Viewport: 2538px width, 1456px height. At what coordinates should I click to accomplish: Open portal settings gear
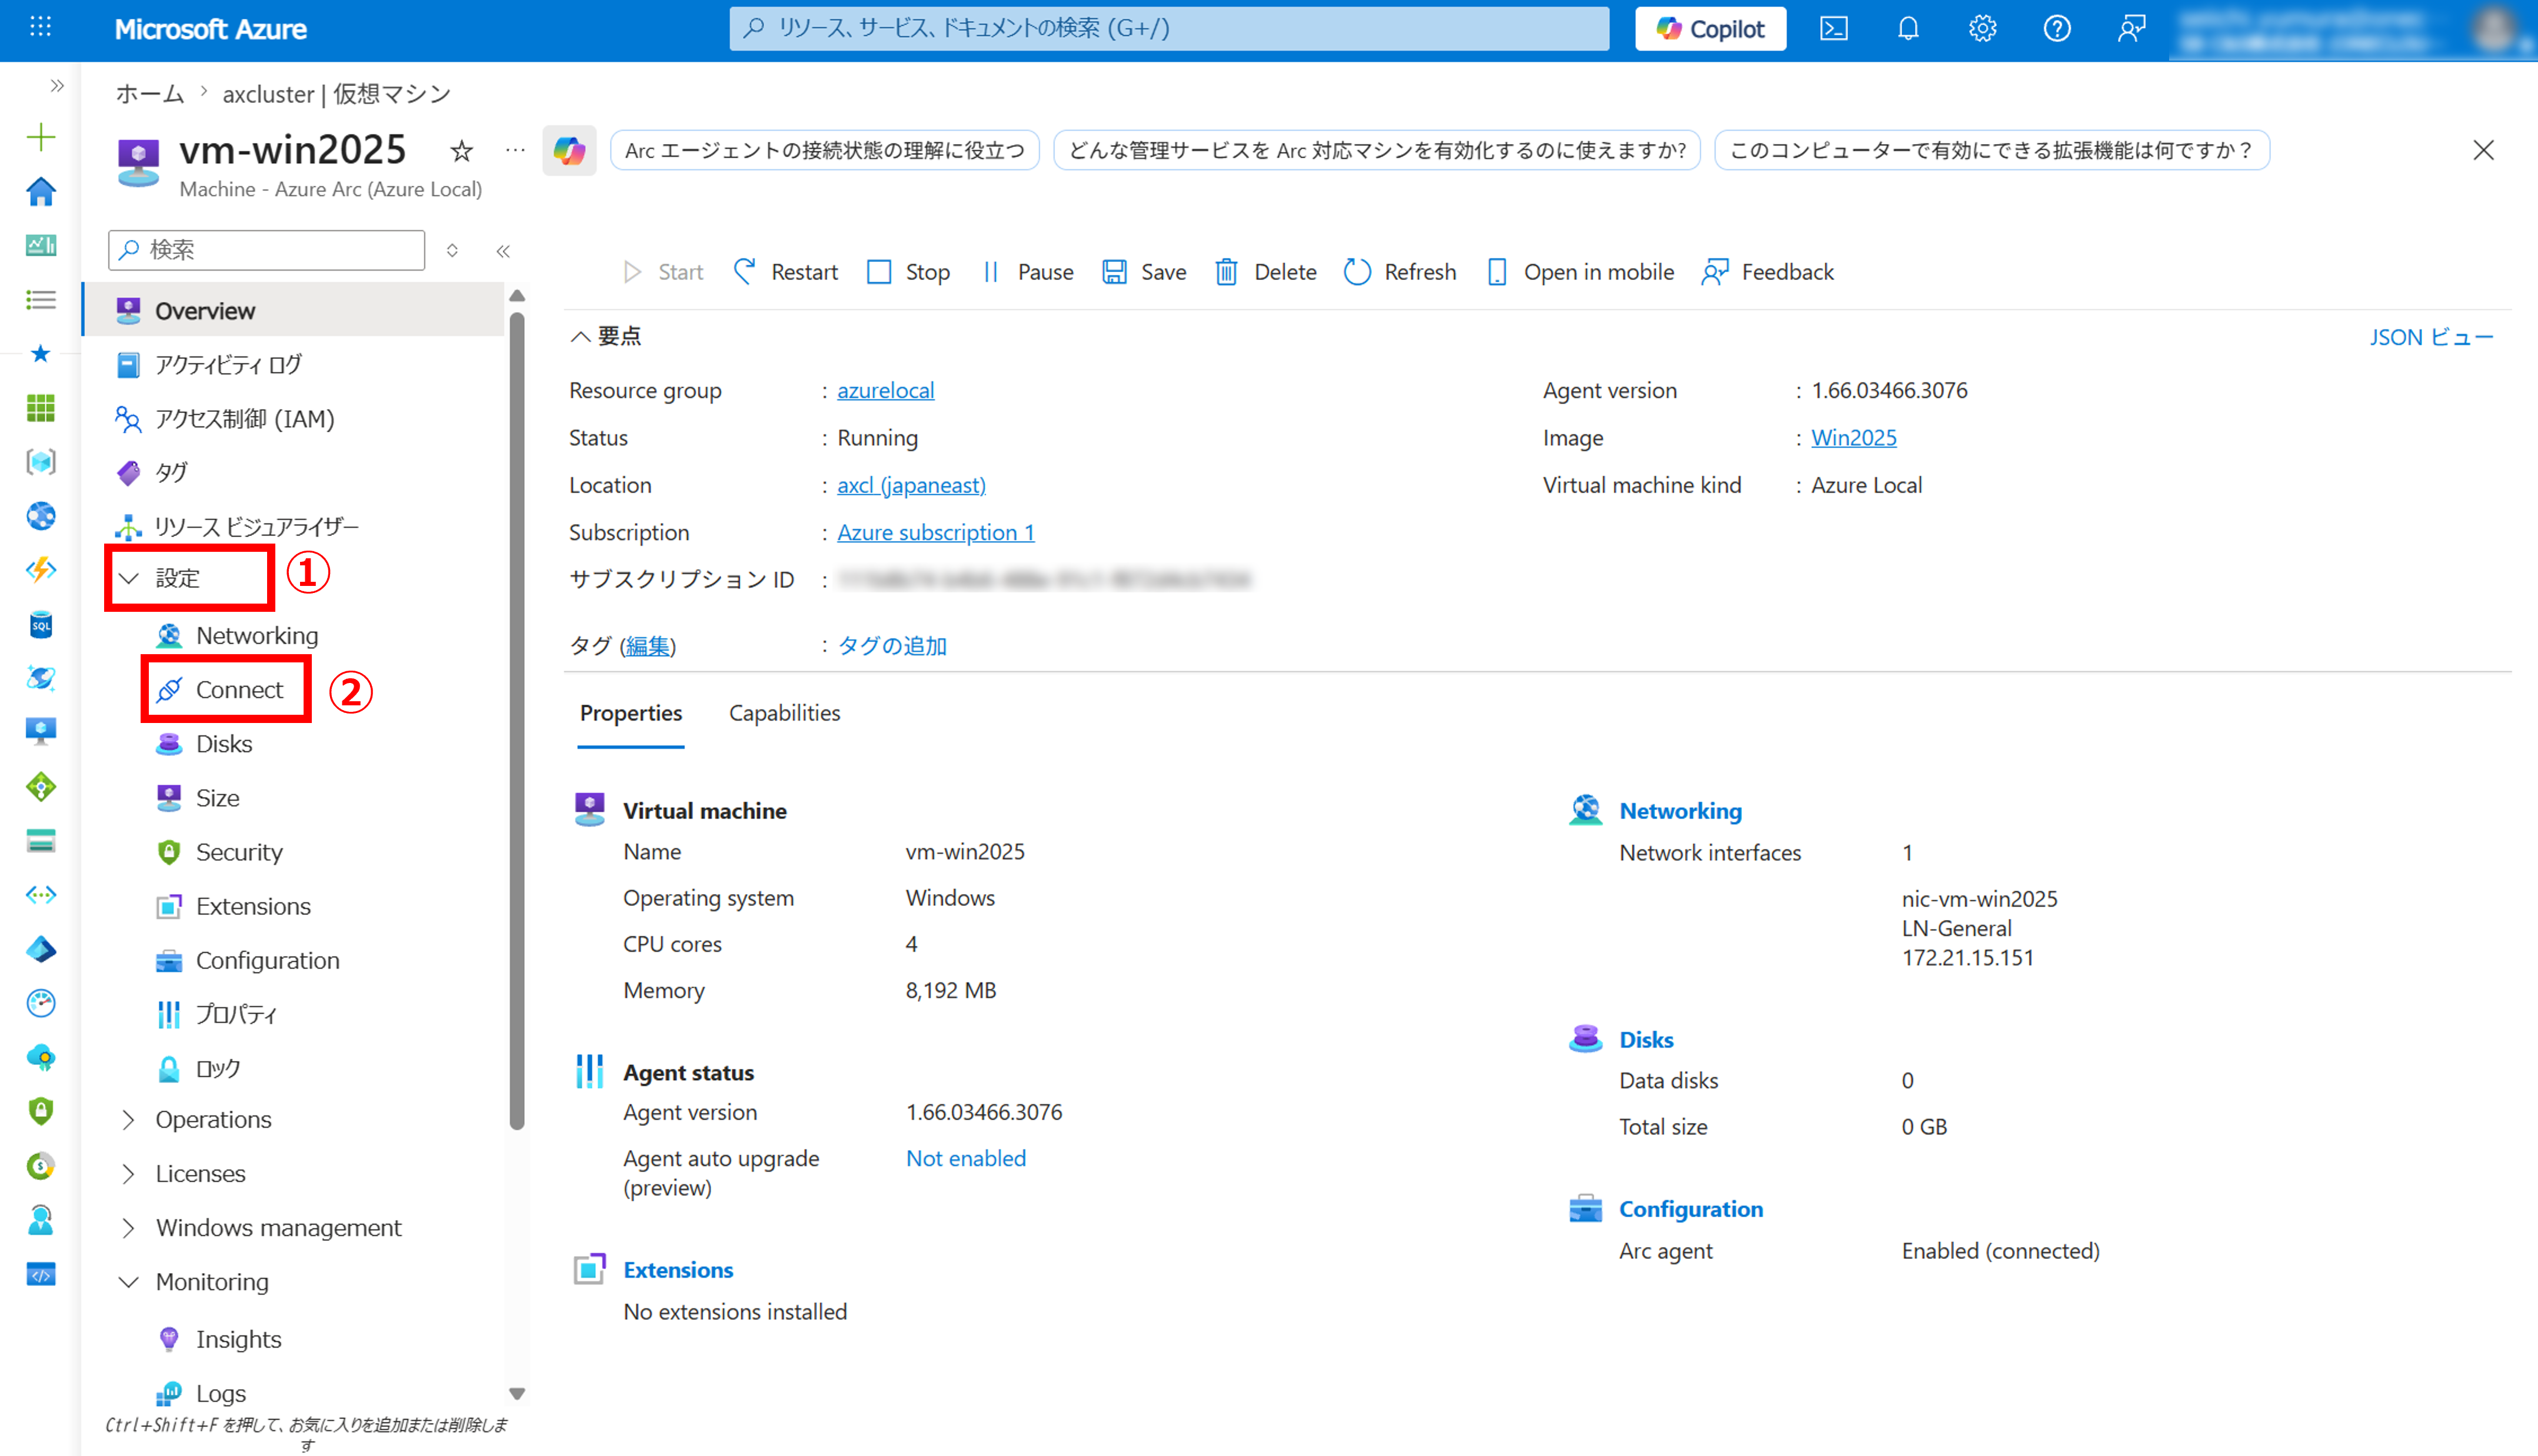(x=1982, y=28)
